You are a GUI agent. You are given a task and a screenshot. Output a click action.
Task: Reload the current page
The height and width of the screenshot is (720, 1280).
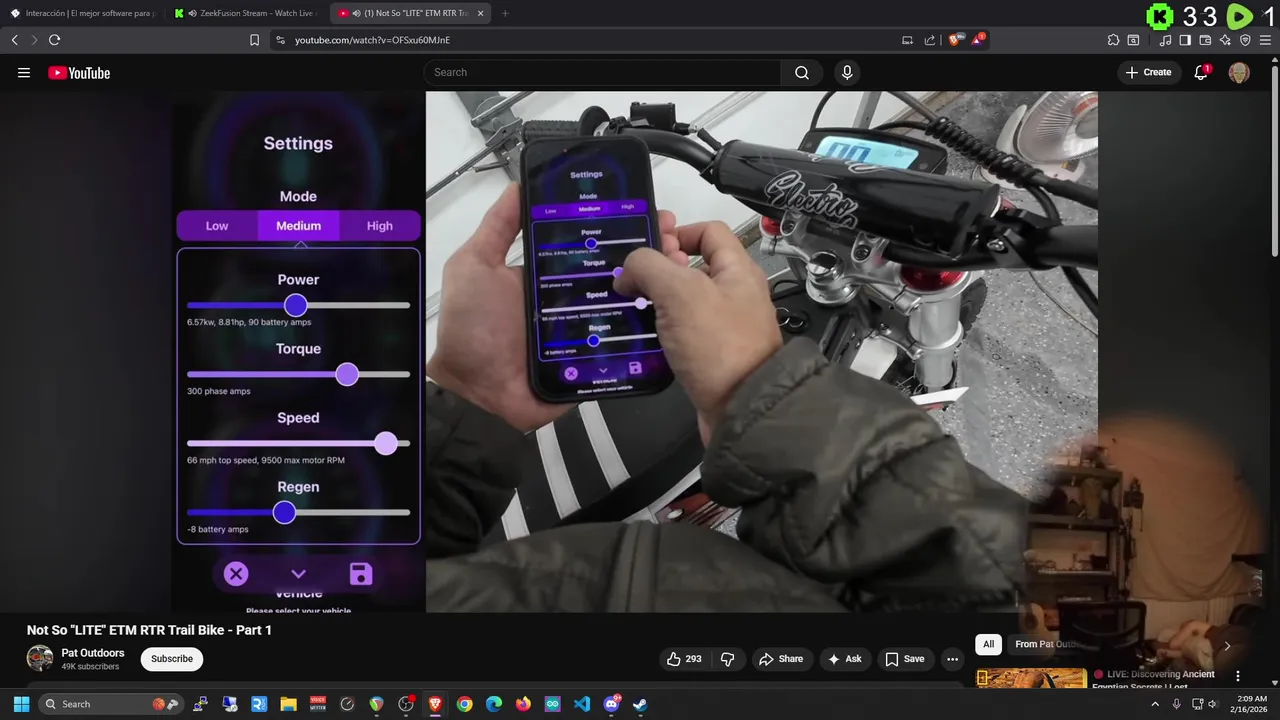point(54,40)
